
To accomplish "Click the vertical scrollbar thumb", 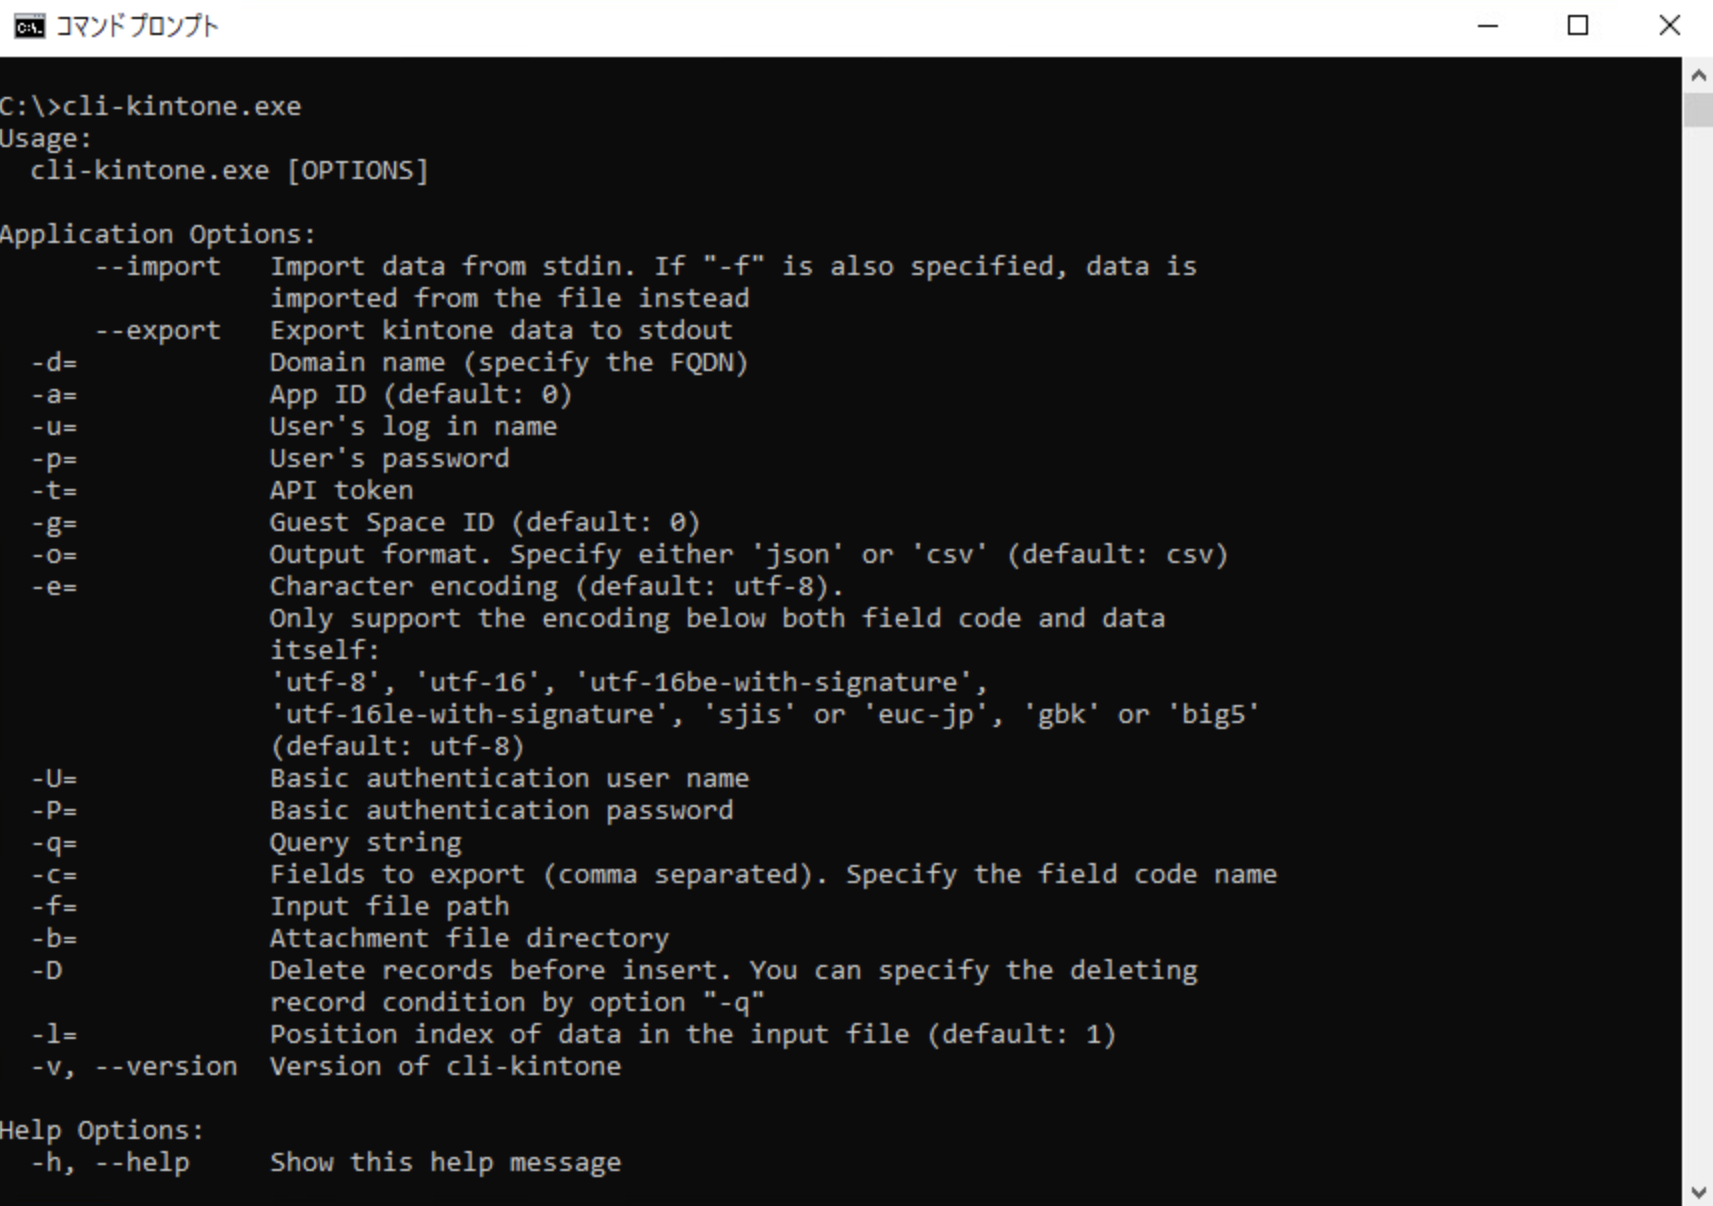I will 1697,110.
